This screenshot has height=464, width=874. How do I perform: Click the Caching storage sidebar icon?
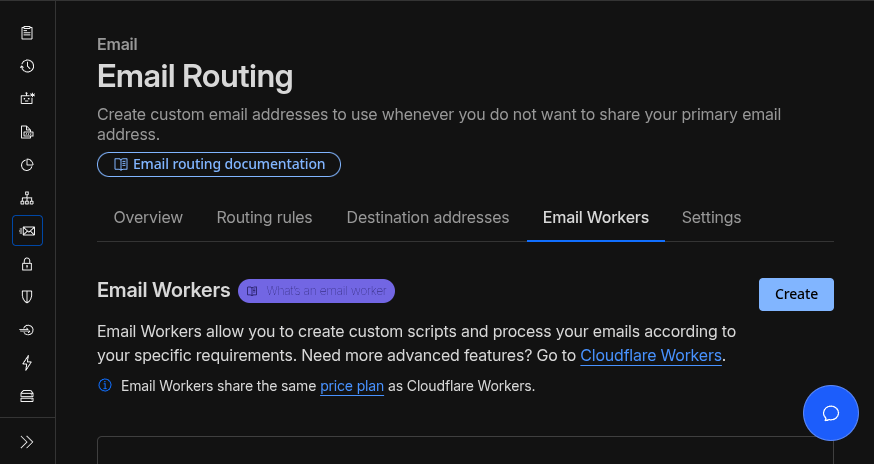(27, 396)
